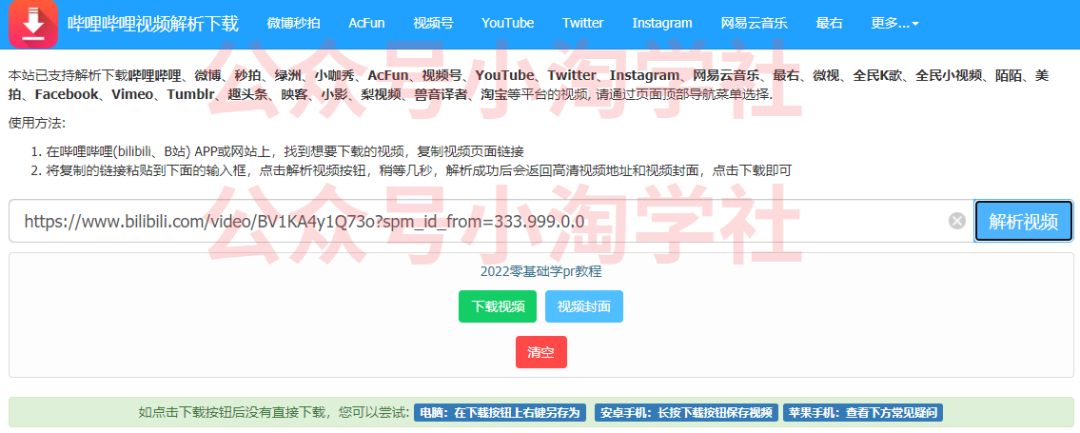The image size is (1080, 433).
Task: Open Twitter from the nav bar
Action: 583,23
